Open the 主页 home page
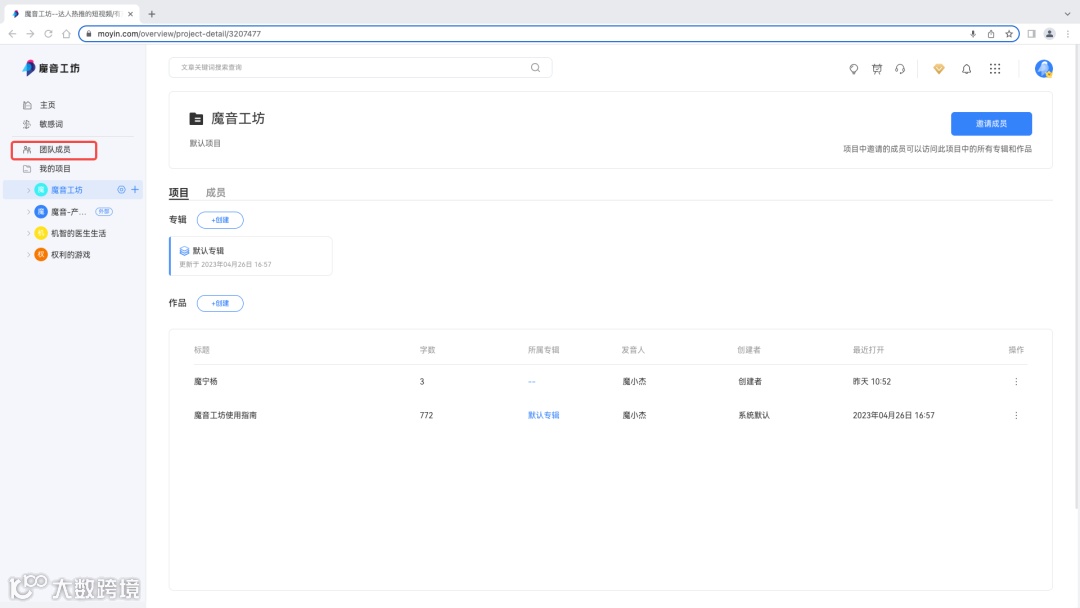Viewport: 1080px width, 608px height. point(47,105)
